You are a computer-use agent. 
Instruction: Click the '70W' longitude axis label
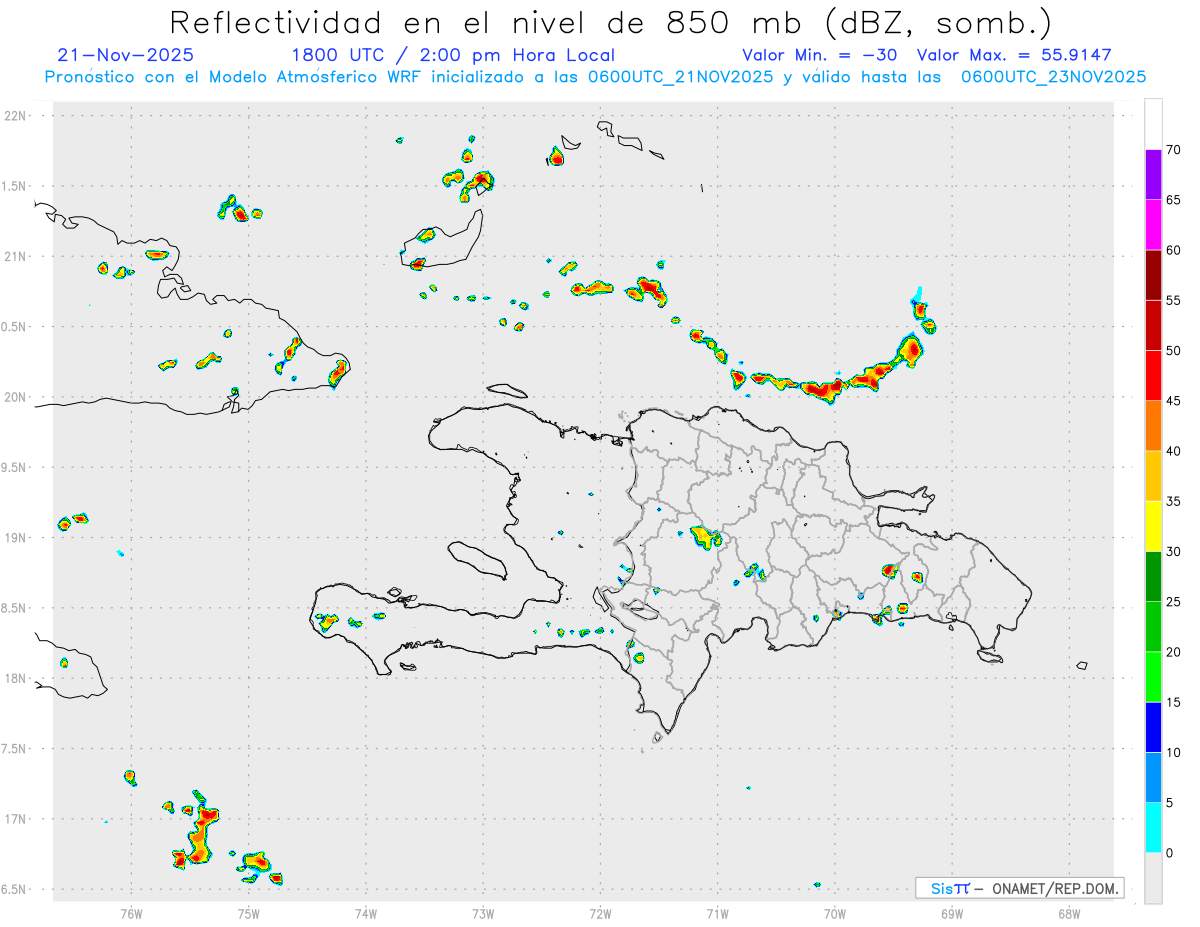[835, 913]
